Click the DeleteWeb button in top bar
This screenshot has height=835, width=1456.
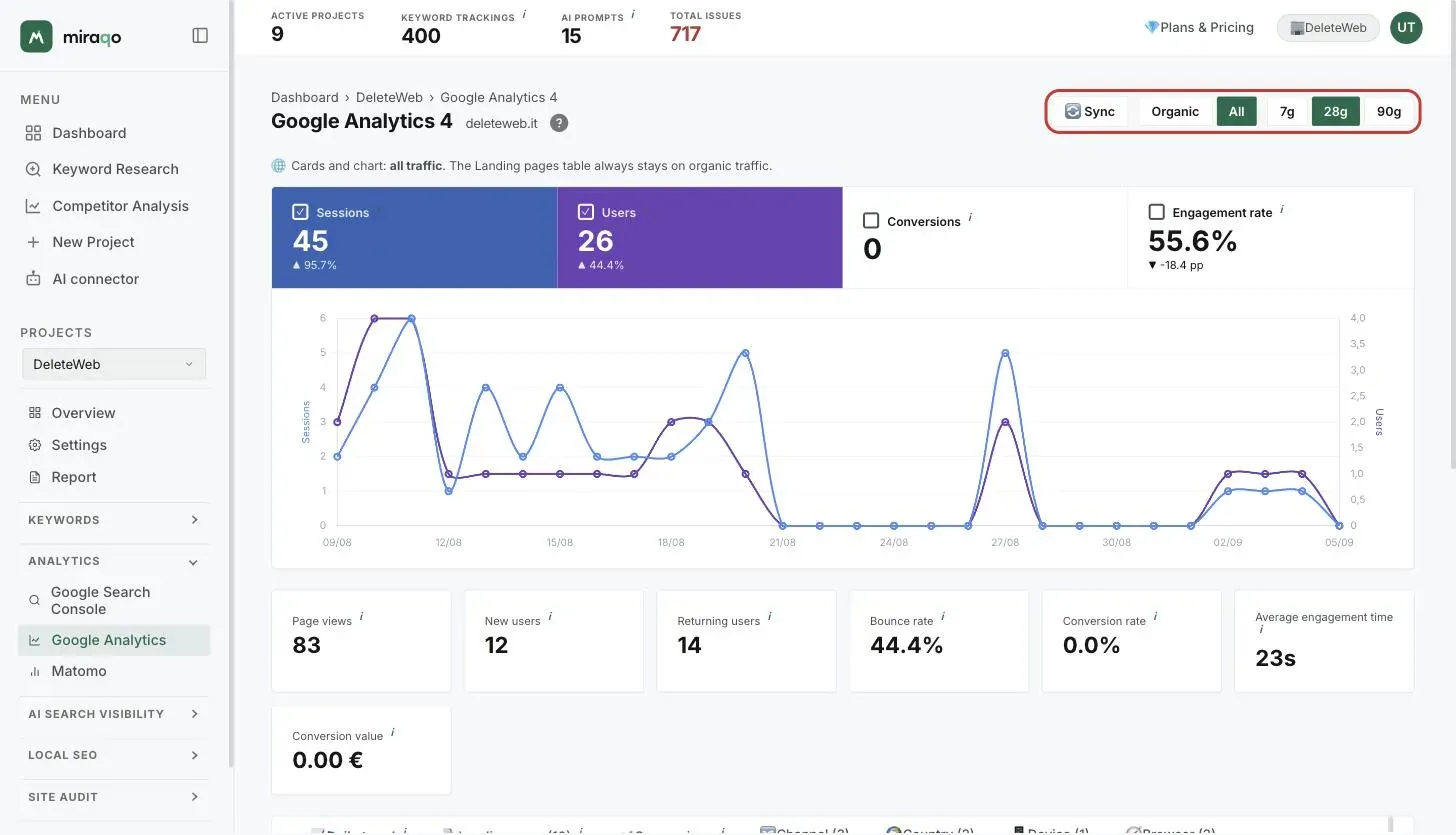pos(1328,27)
